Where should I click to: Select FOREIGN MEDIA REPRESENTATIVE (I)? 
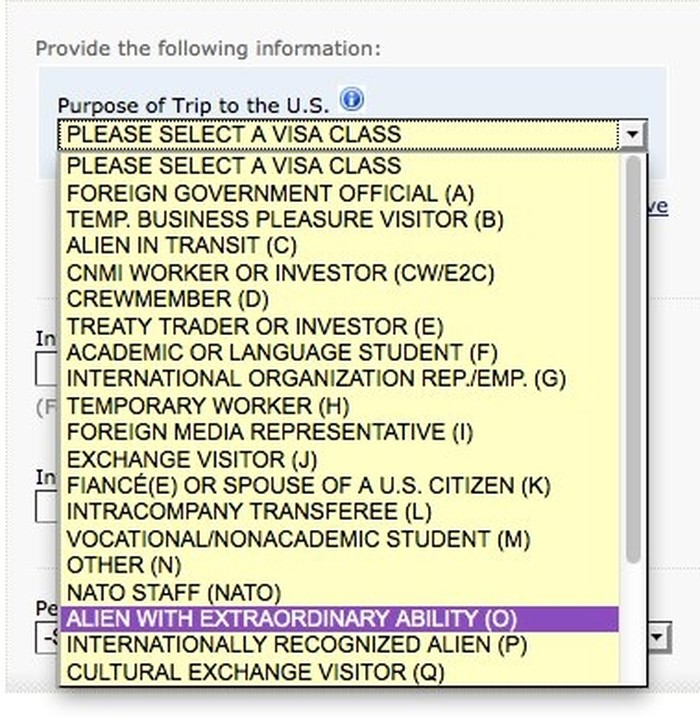coord(339,432)
